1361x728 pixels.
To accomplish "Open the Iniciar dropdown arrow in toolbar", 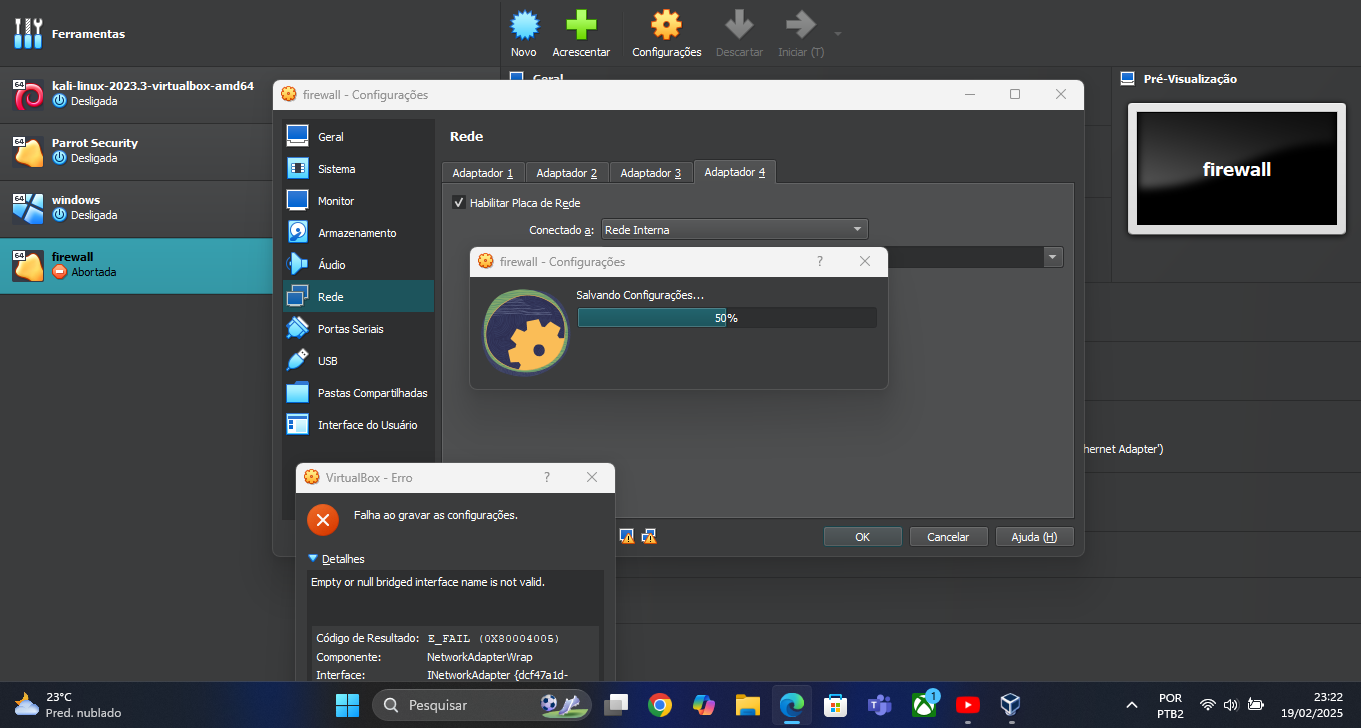I will coord(838,33).
